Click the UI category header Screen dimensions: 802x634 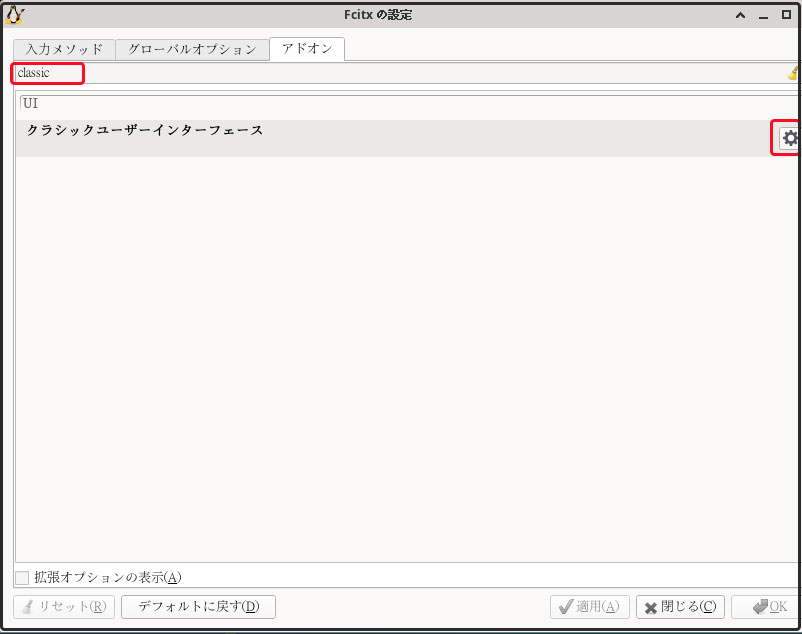(x=31, y=103)
